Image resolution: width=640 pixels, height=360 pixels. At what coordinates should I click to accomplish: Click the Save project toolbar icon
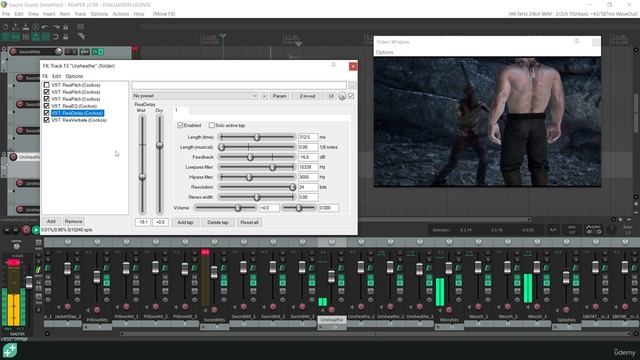[x=25, y=27]
